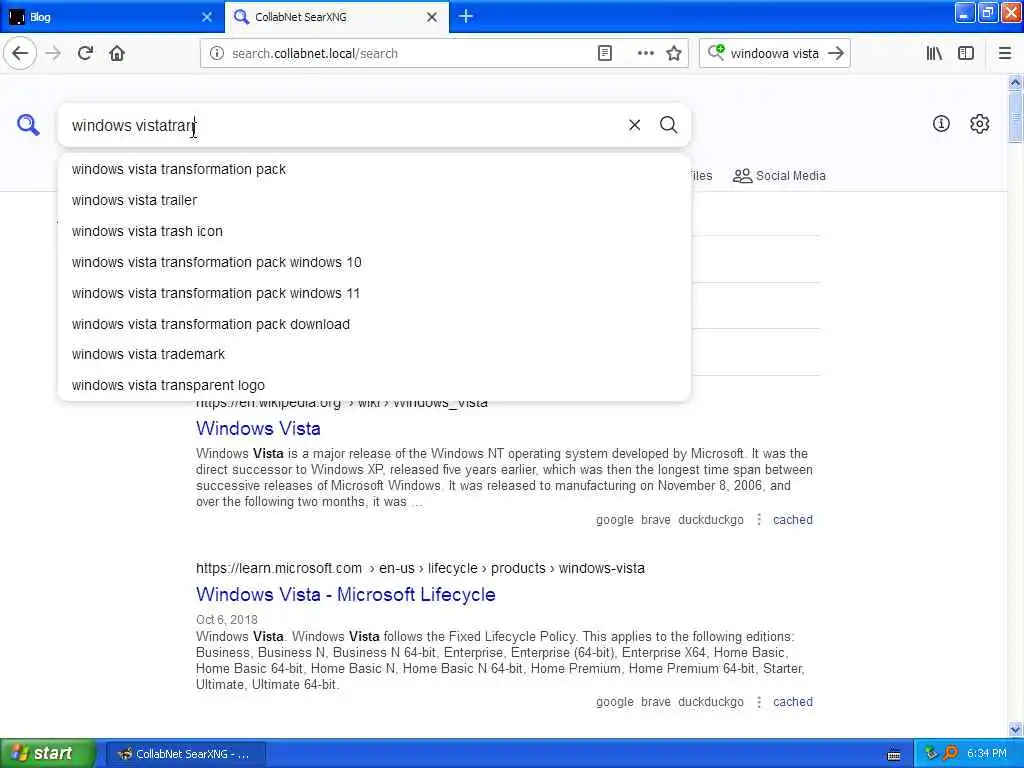Toggle reader view in address bar
This screenshot has width=1024, height=768.
tap(605, 54)
